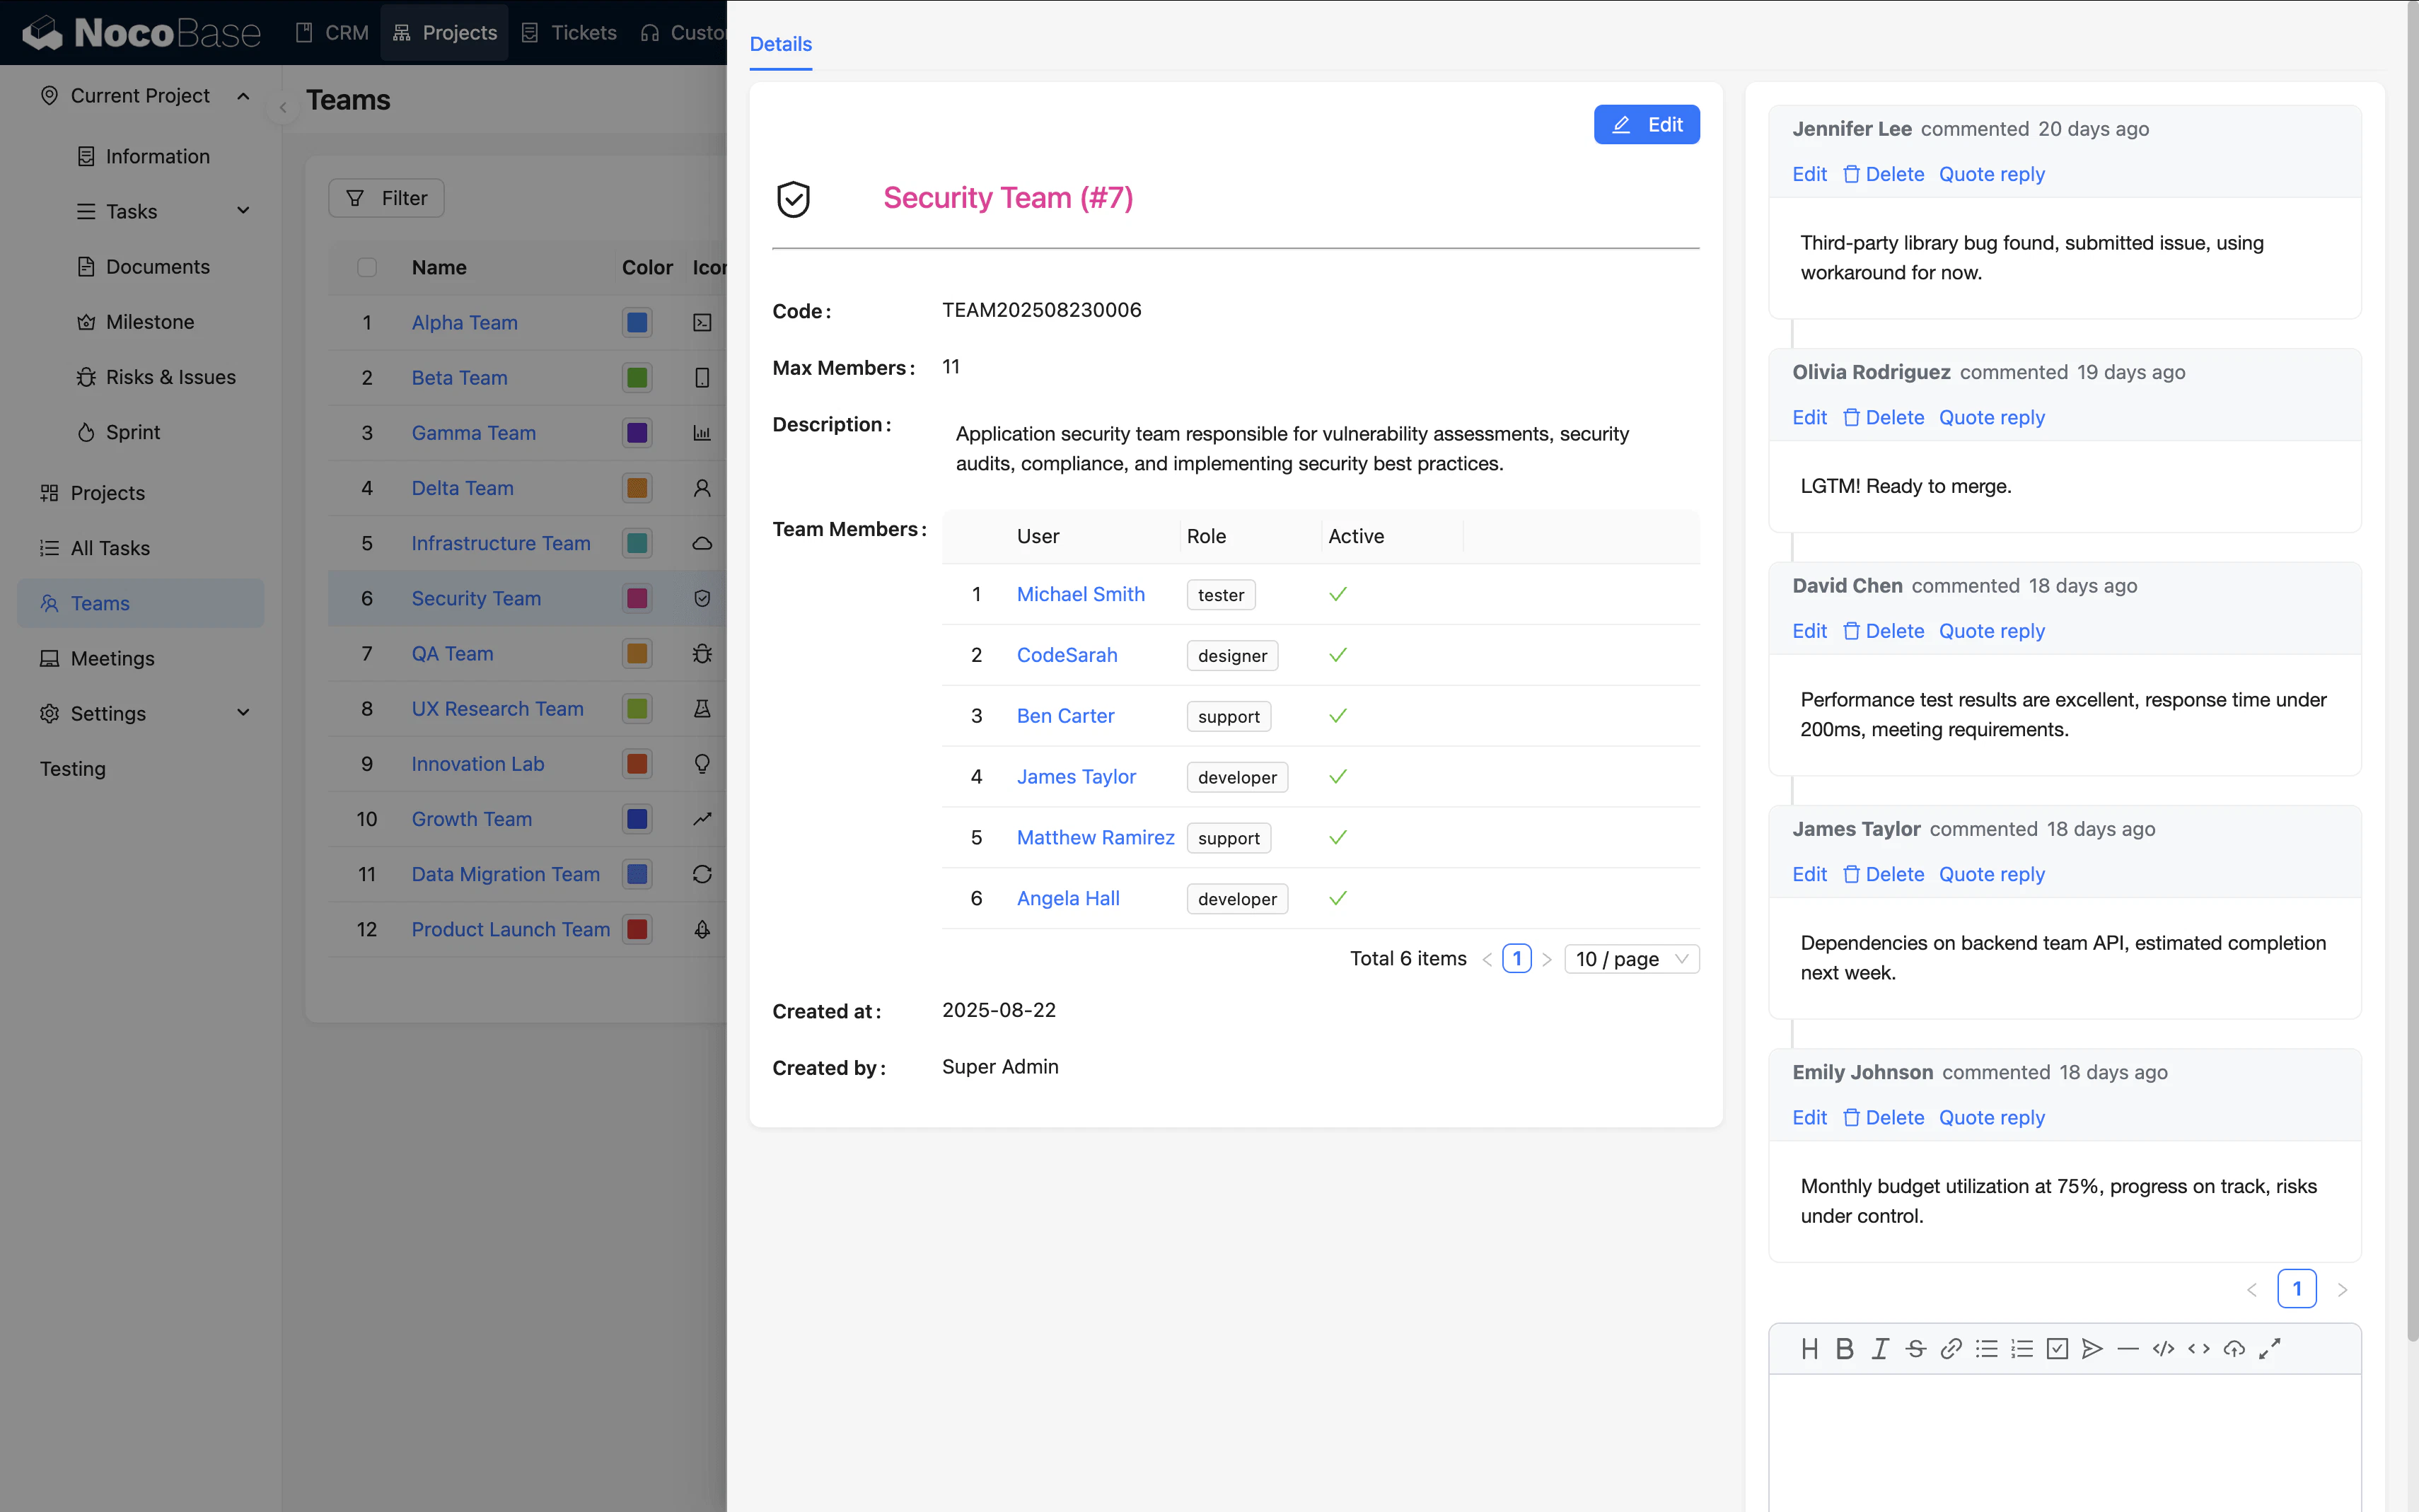Apply Strikethrough in comment editor
Image resolution: width=2419 pixels, height=1512 pixels.
coord(1915,1349)
